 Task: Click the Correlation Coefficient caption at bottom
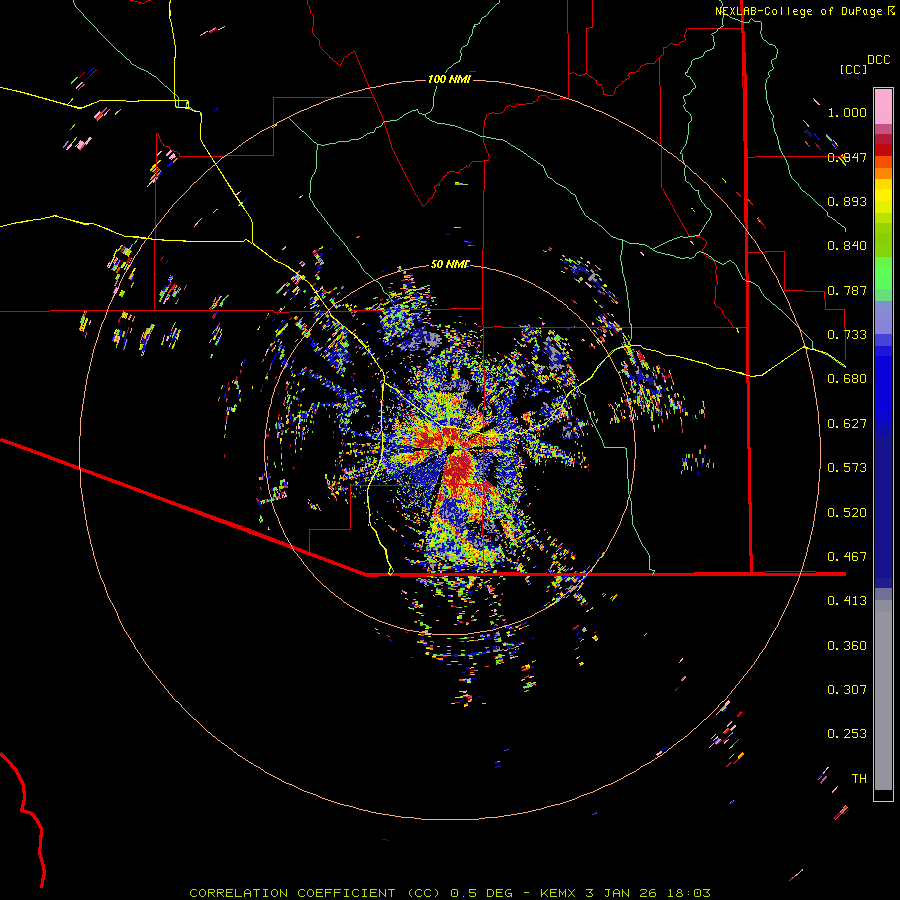coord(450,893)
